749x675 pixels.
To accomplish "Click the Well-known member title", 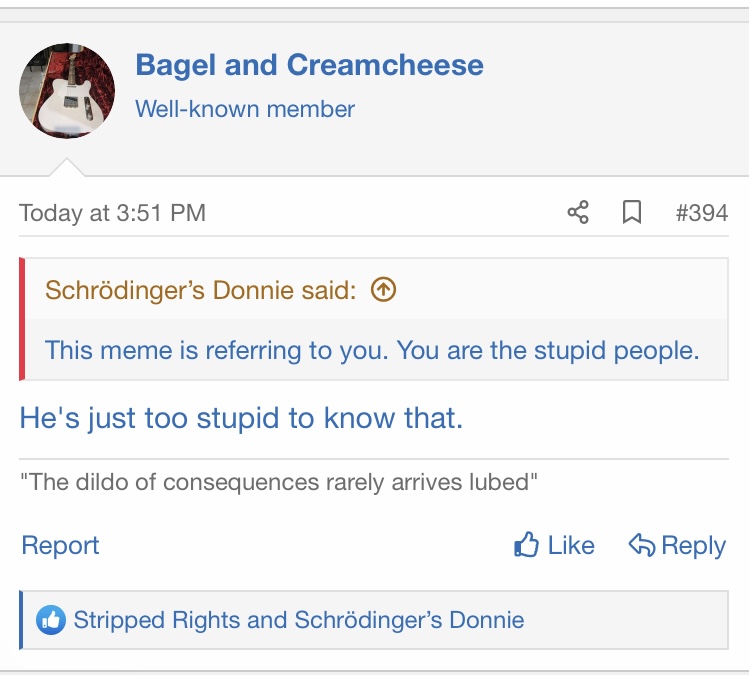I will pos(245,109).
